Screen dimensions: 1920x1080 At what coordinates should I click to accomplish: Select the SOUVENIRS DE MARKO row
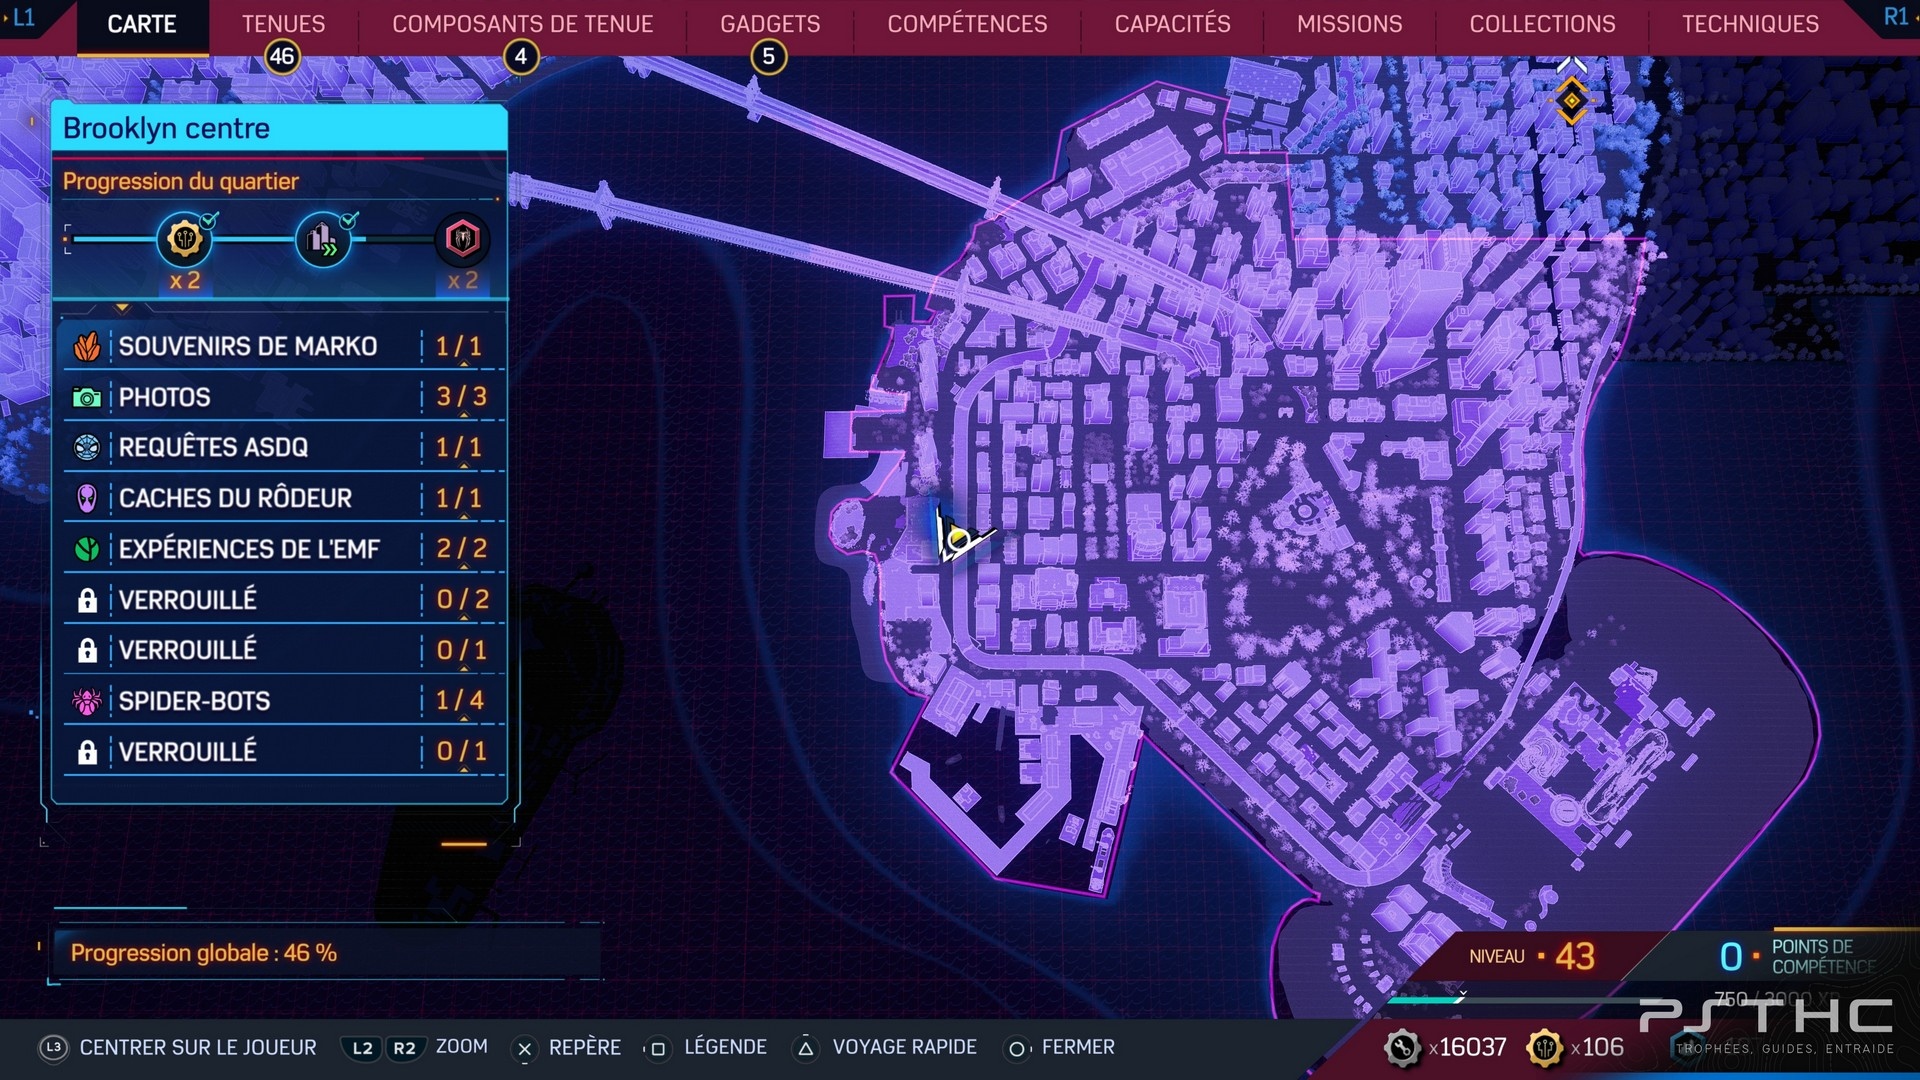point(283,347)
